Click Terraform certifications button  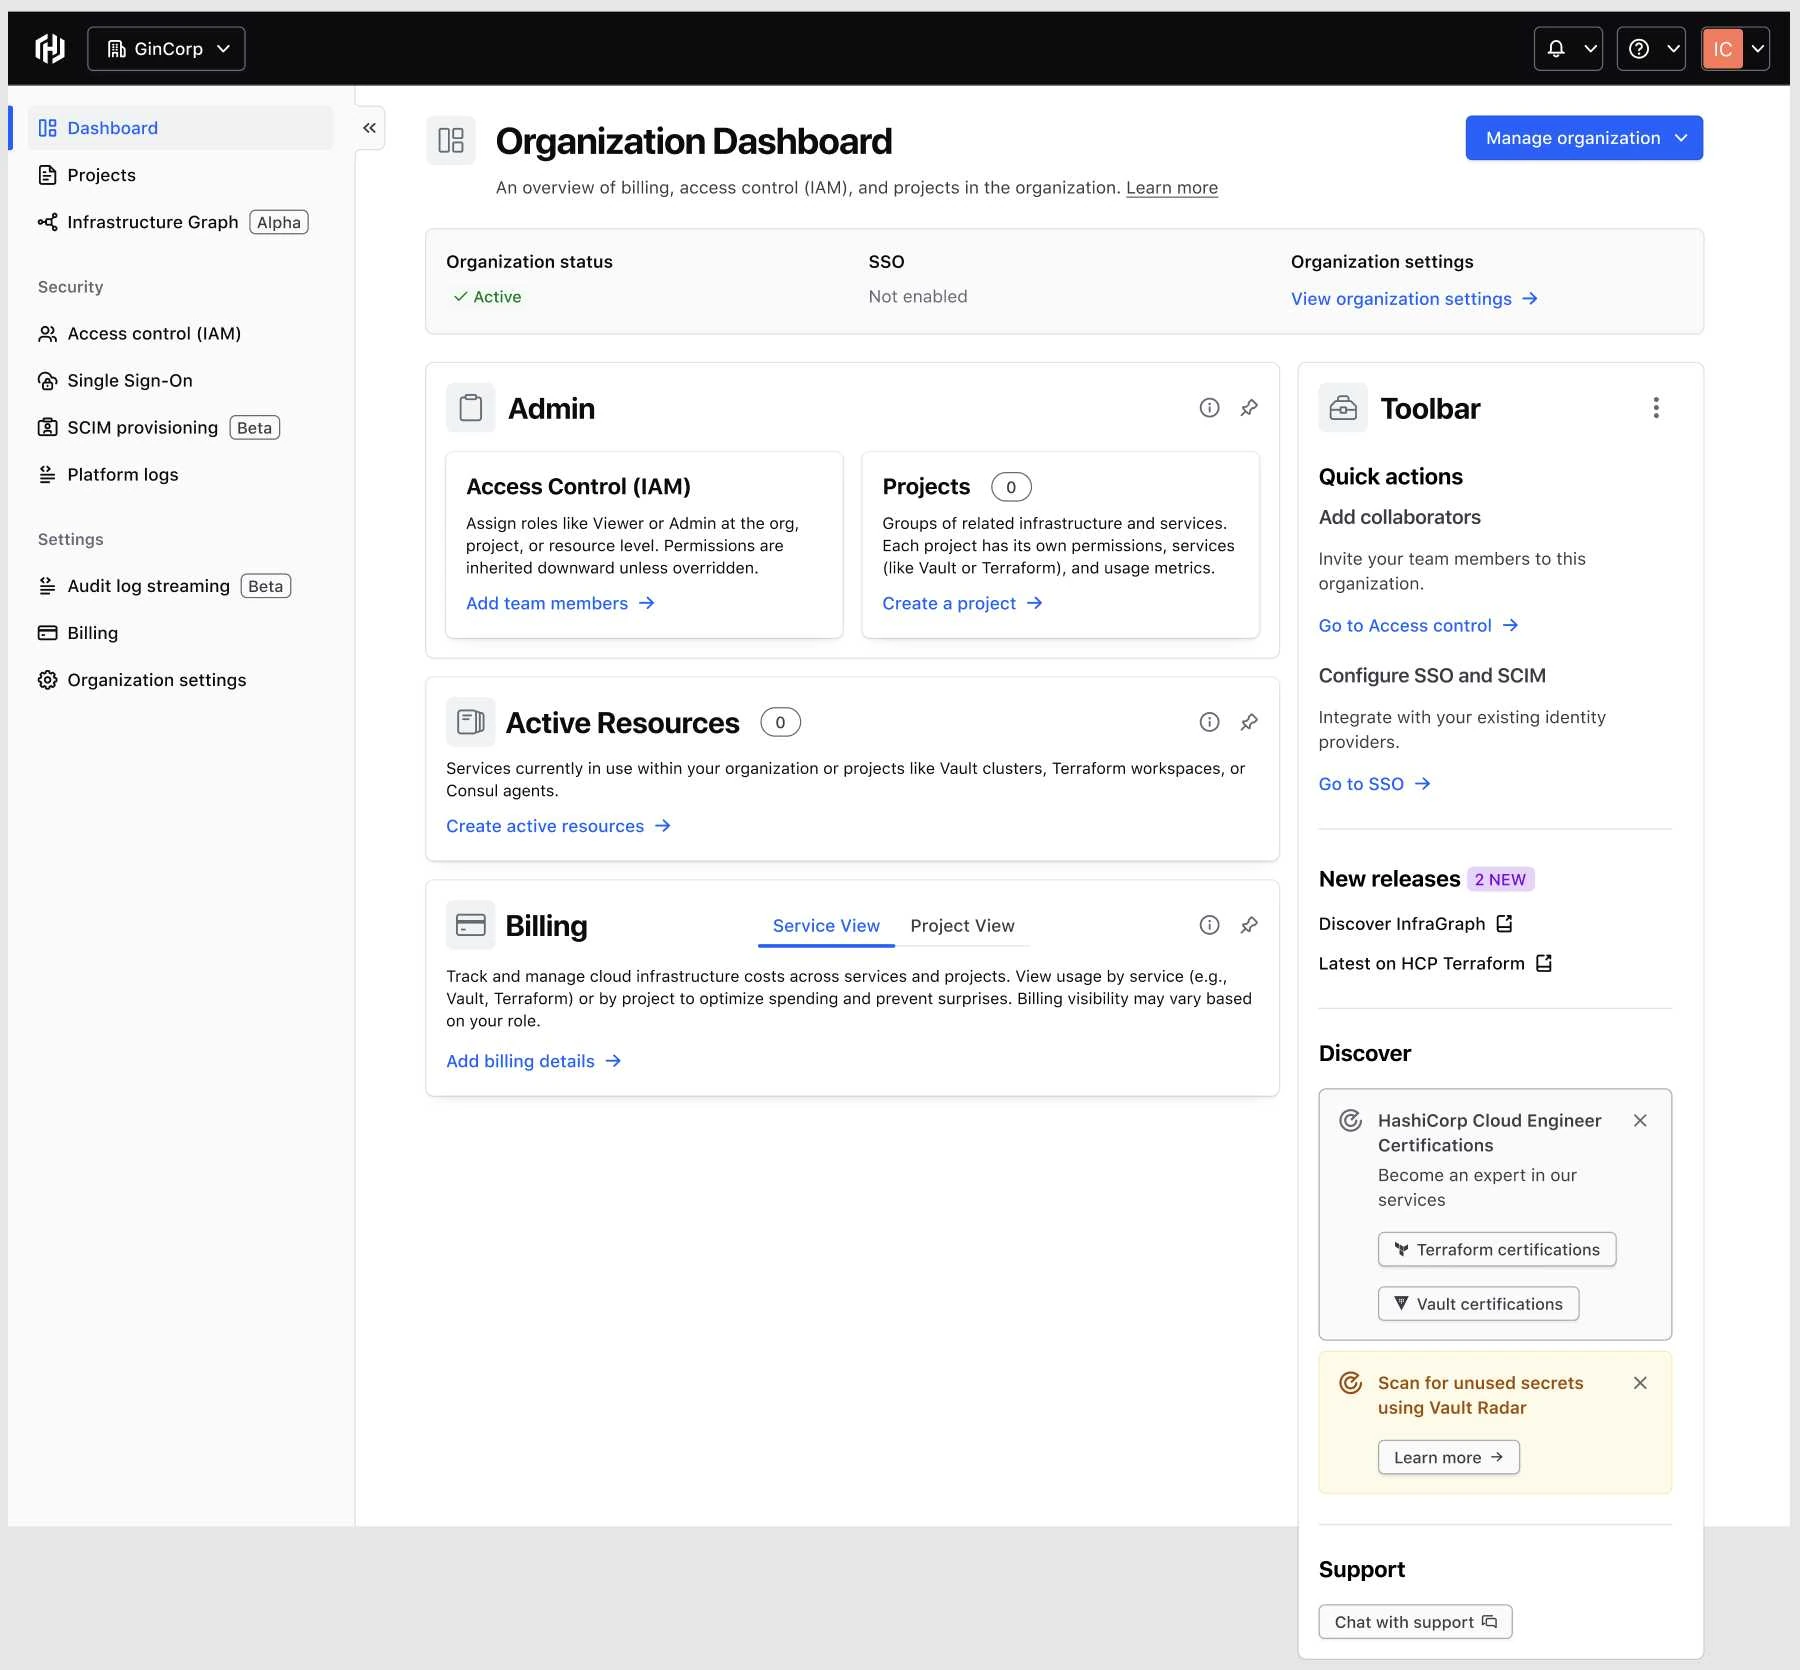click(x=1497, y=1250)
